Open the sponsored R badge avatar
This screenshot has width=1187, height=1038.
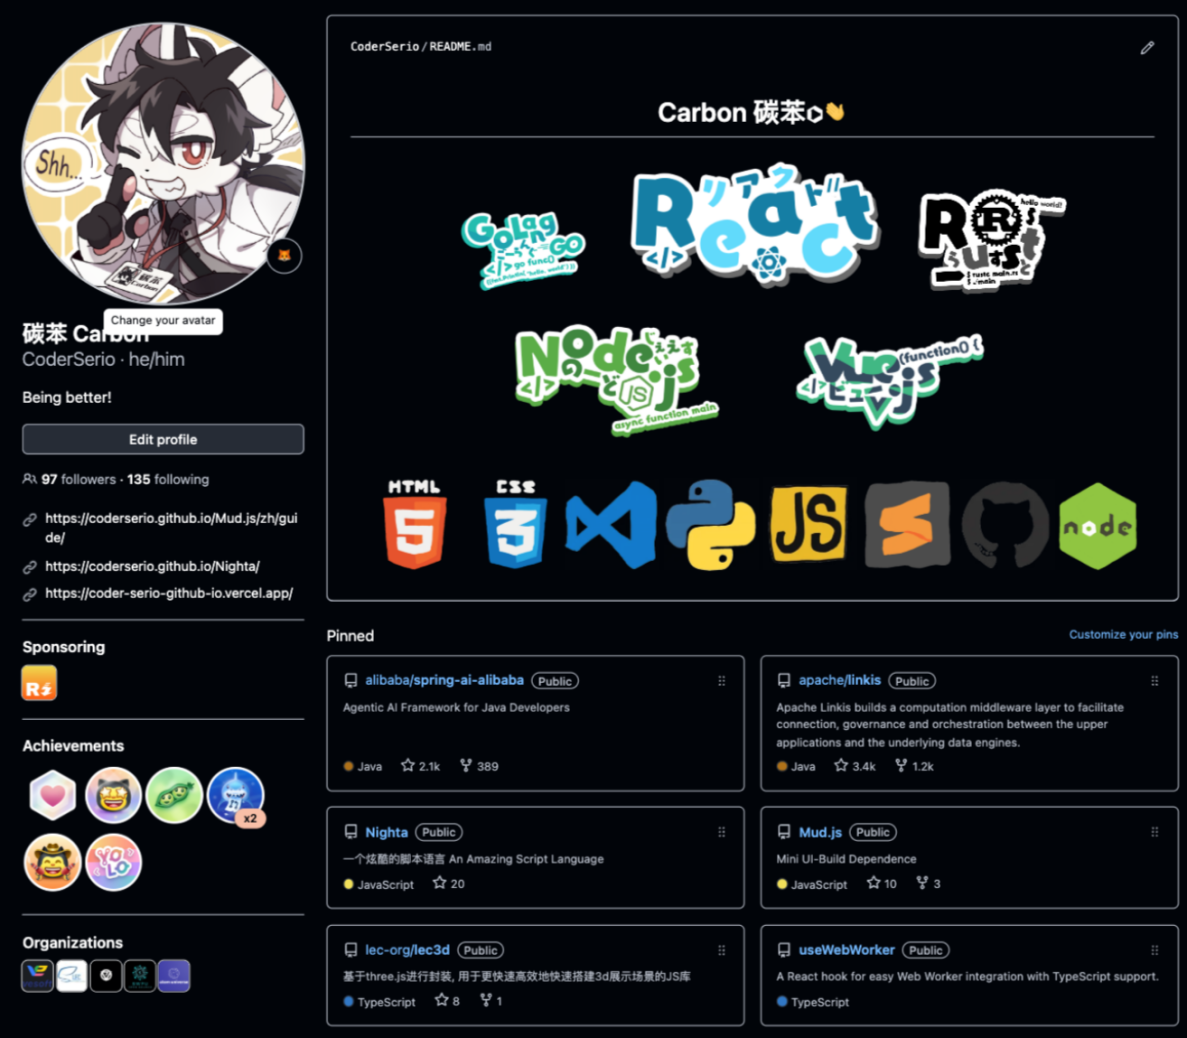tap(39, 683)
